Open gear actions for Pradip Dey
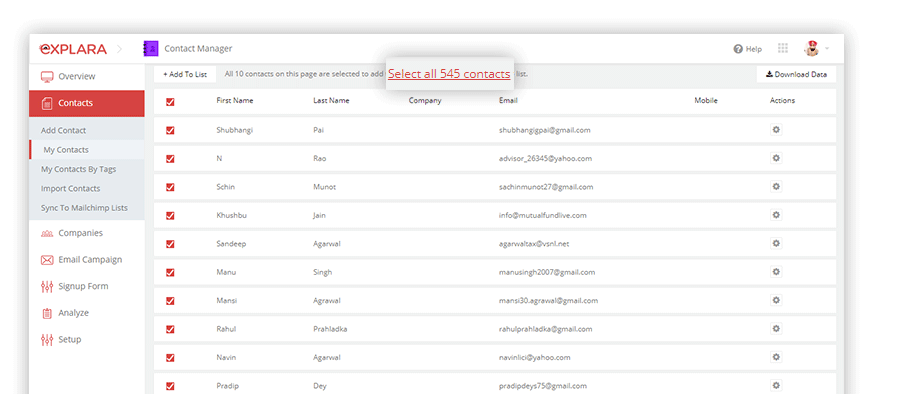900x405 pixels. pos(776,385)
